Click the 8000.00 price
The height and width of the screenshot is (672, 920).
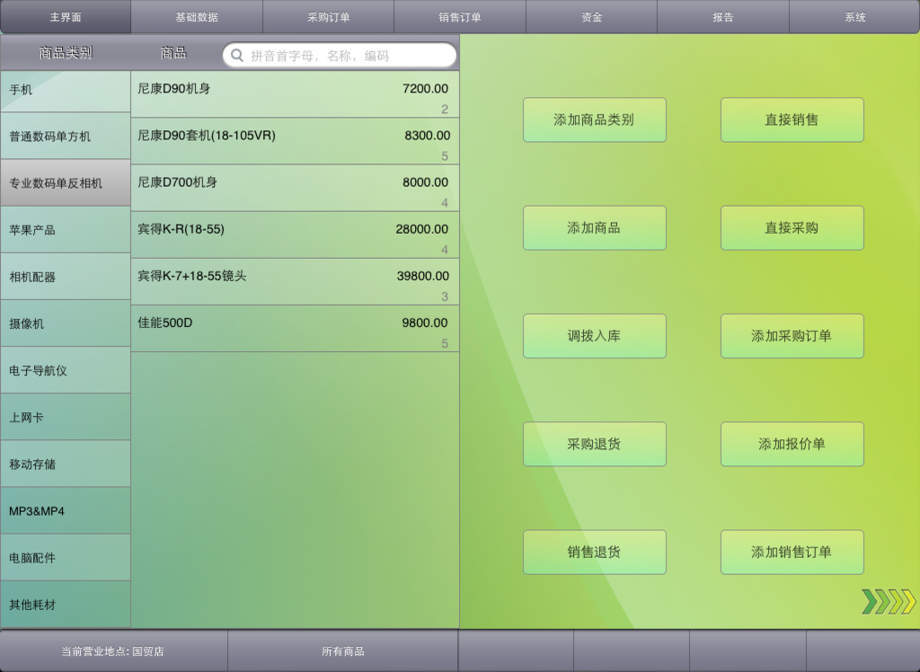[425, 183]
